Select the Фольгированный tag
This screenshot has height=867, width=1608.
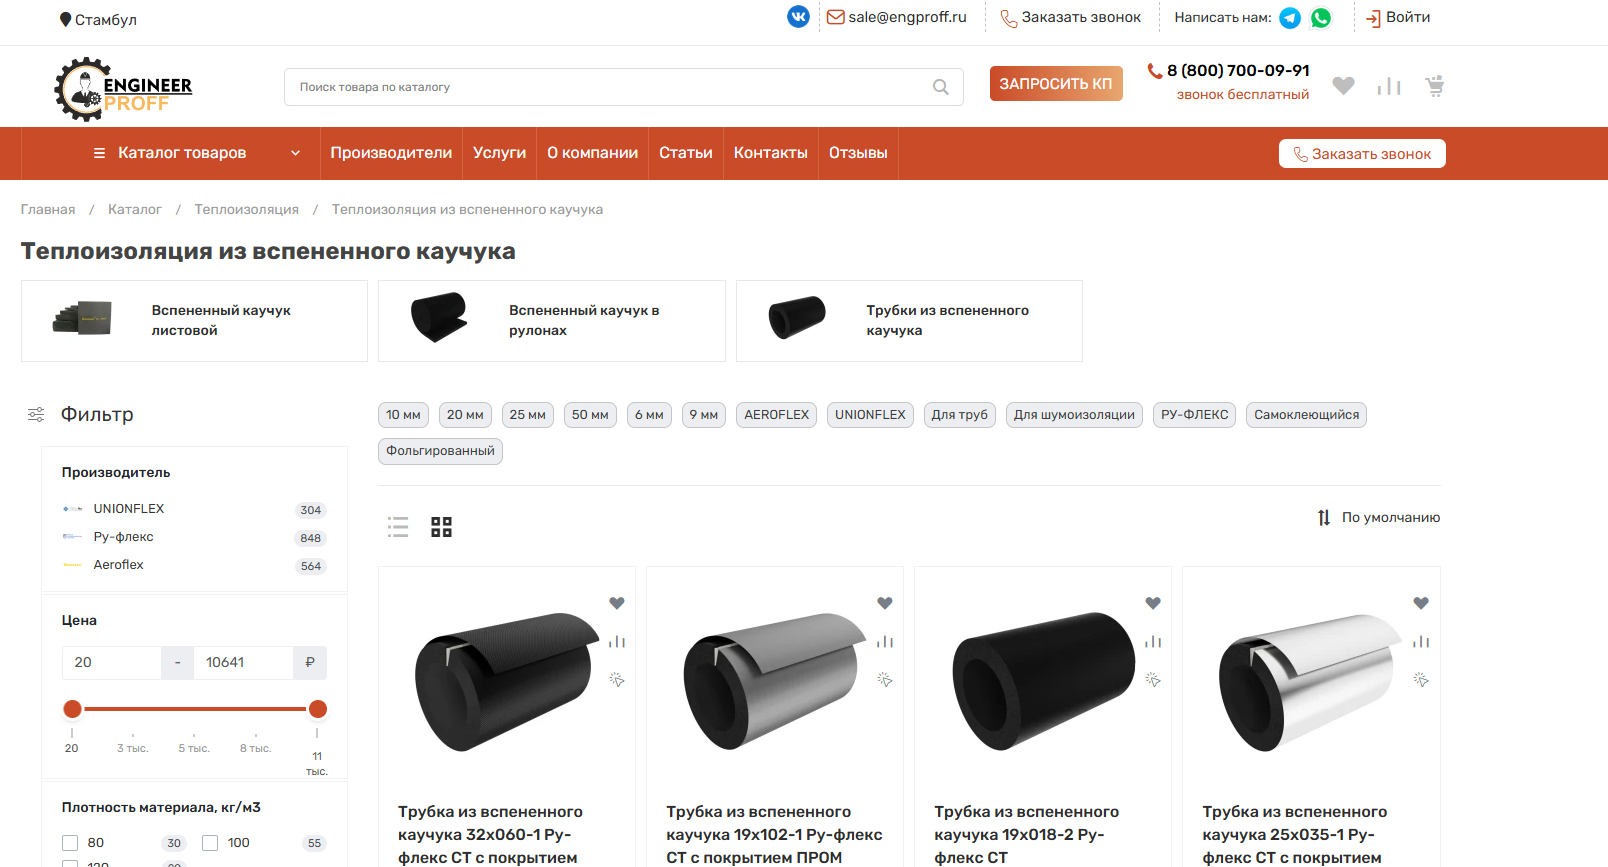440,451
